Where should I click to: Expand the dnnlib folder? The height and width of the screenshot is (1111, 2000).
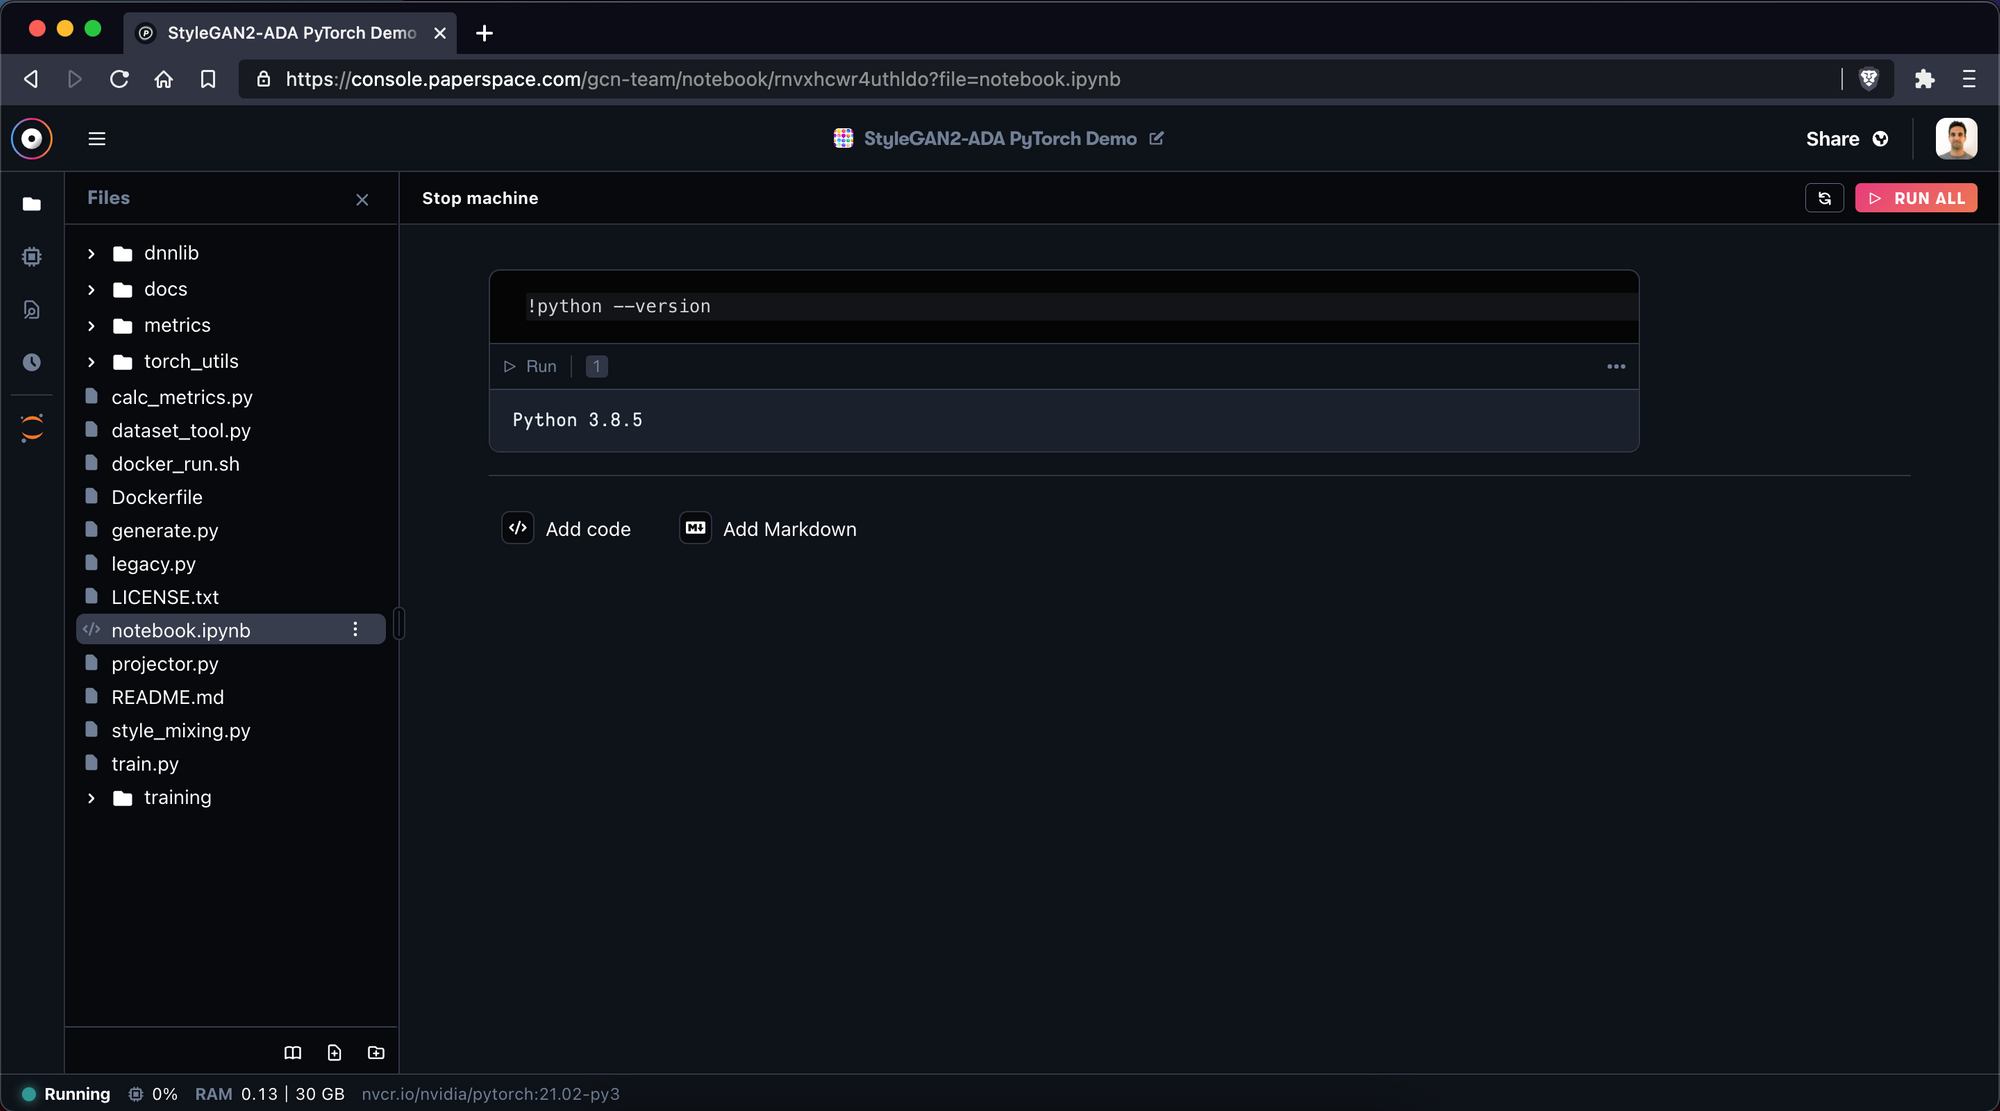point(92,254)
